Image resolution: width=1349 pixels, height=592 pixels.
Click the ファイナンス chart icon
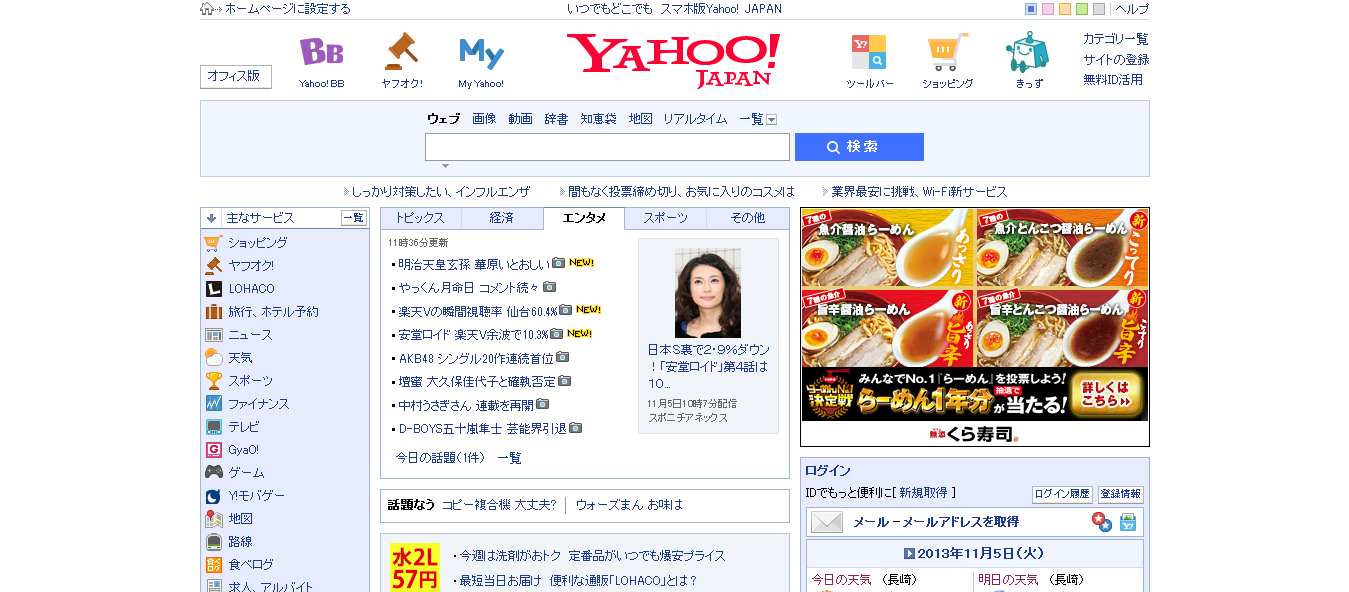coord(213,404)
